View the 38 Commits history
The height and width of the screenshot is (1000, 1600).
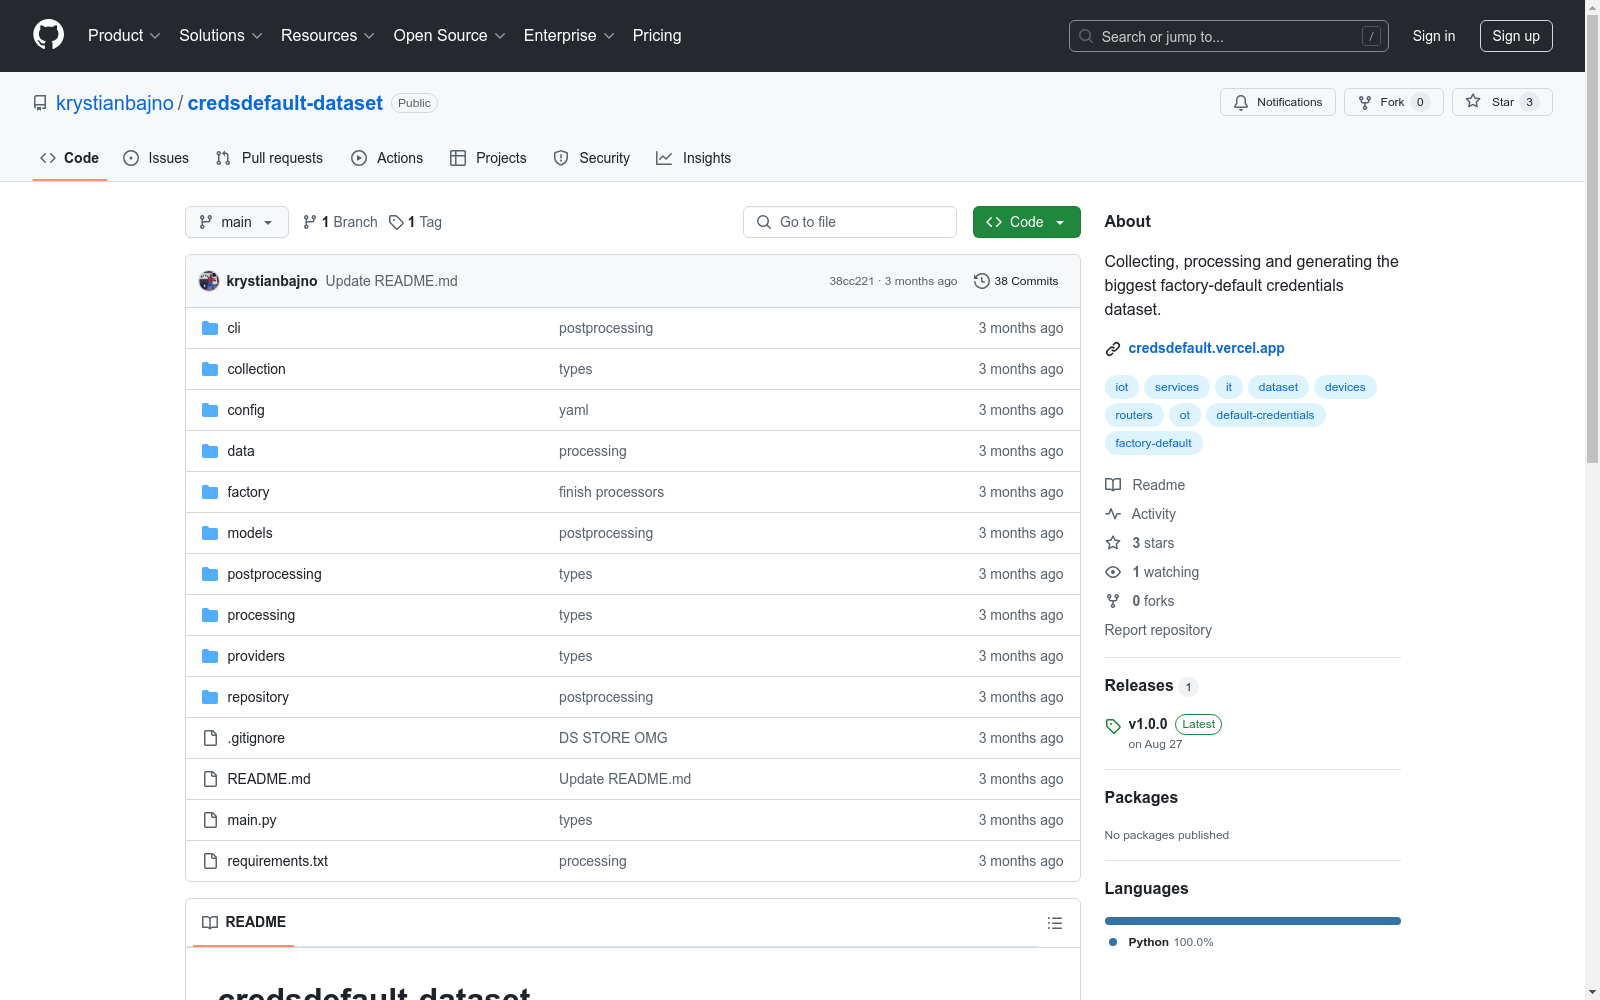[x=1016, y=281]
